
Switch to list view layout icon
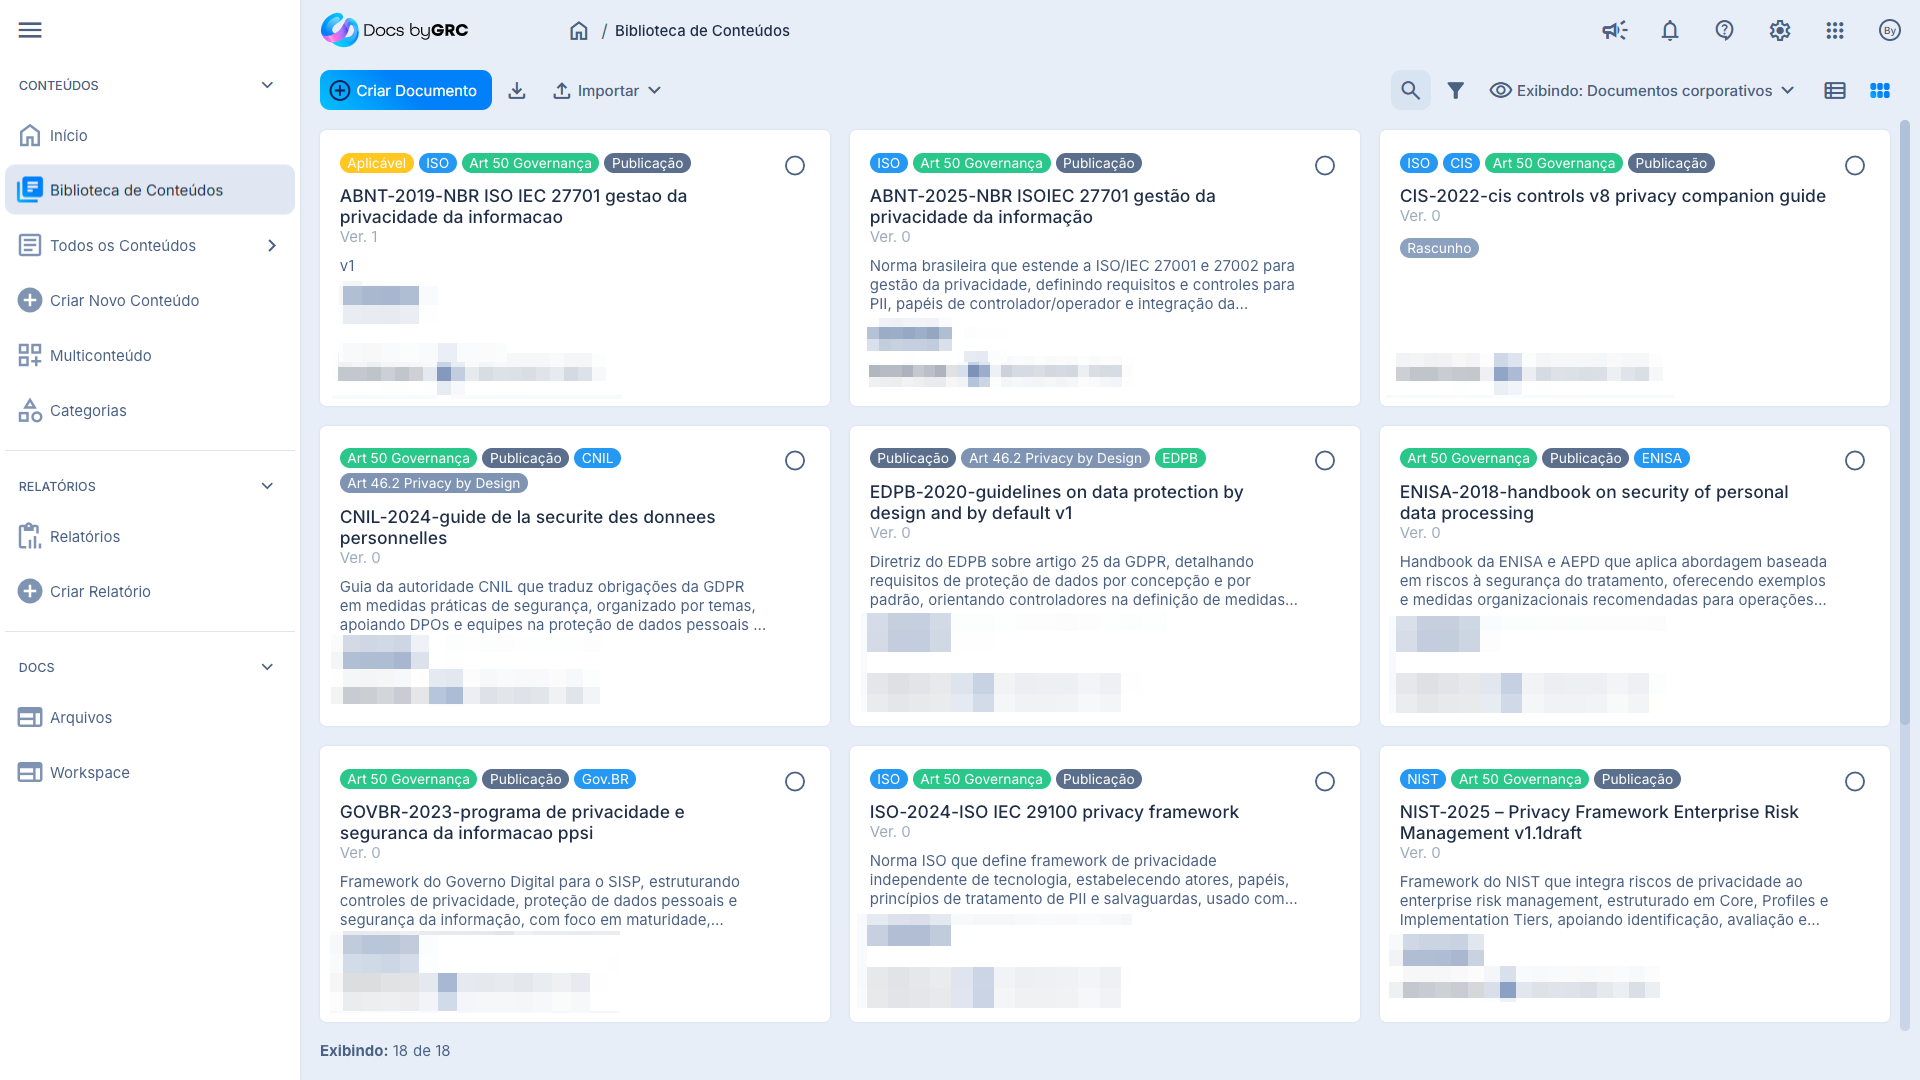pos(1835,91)
